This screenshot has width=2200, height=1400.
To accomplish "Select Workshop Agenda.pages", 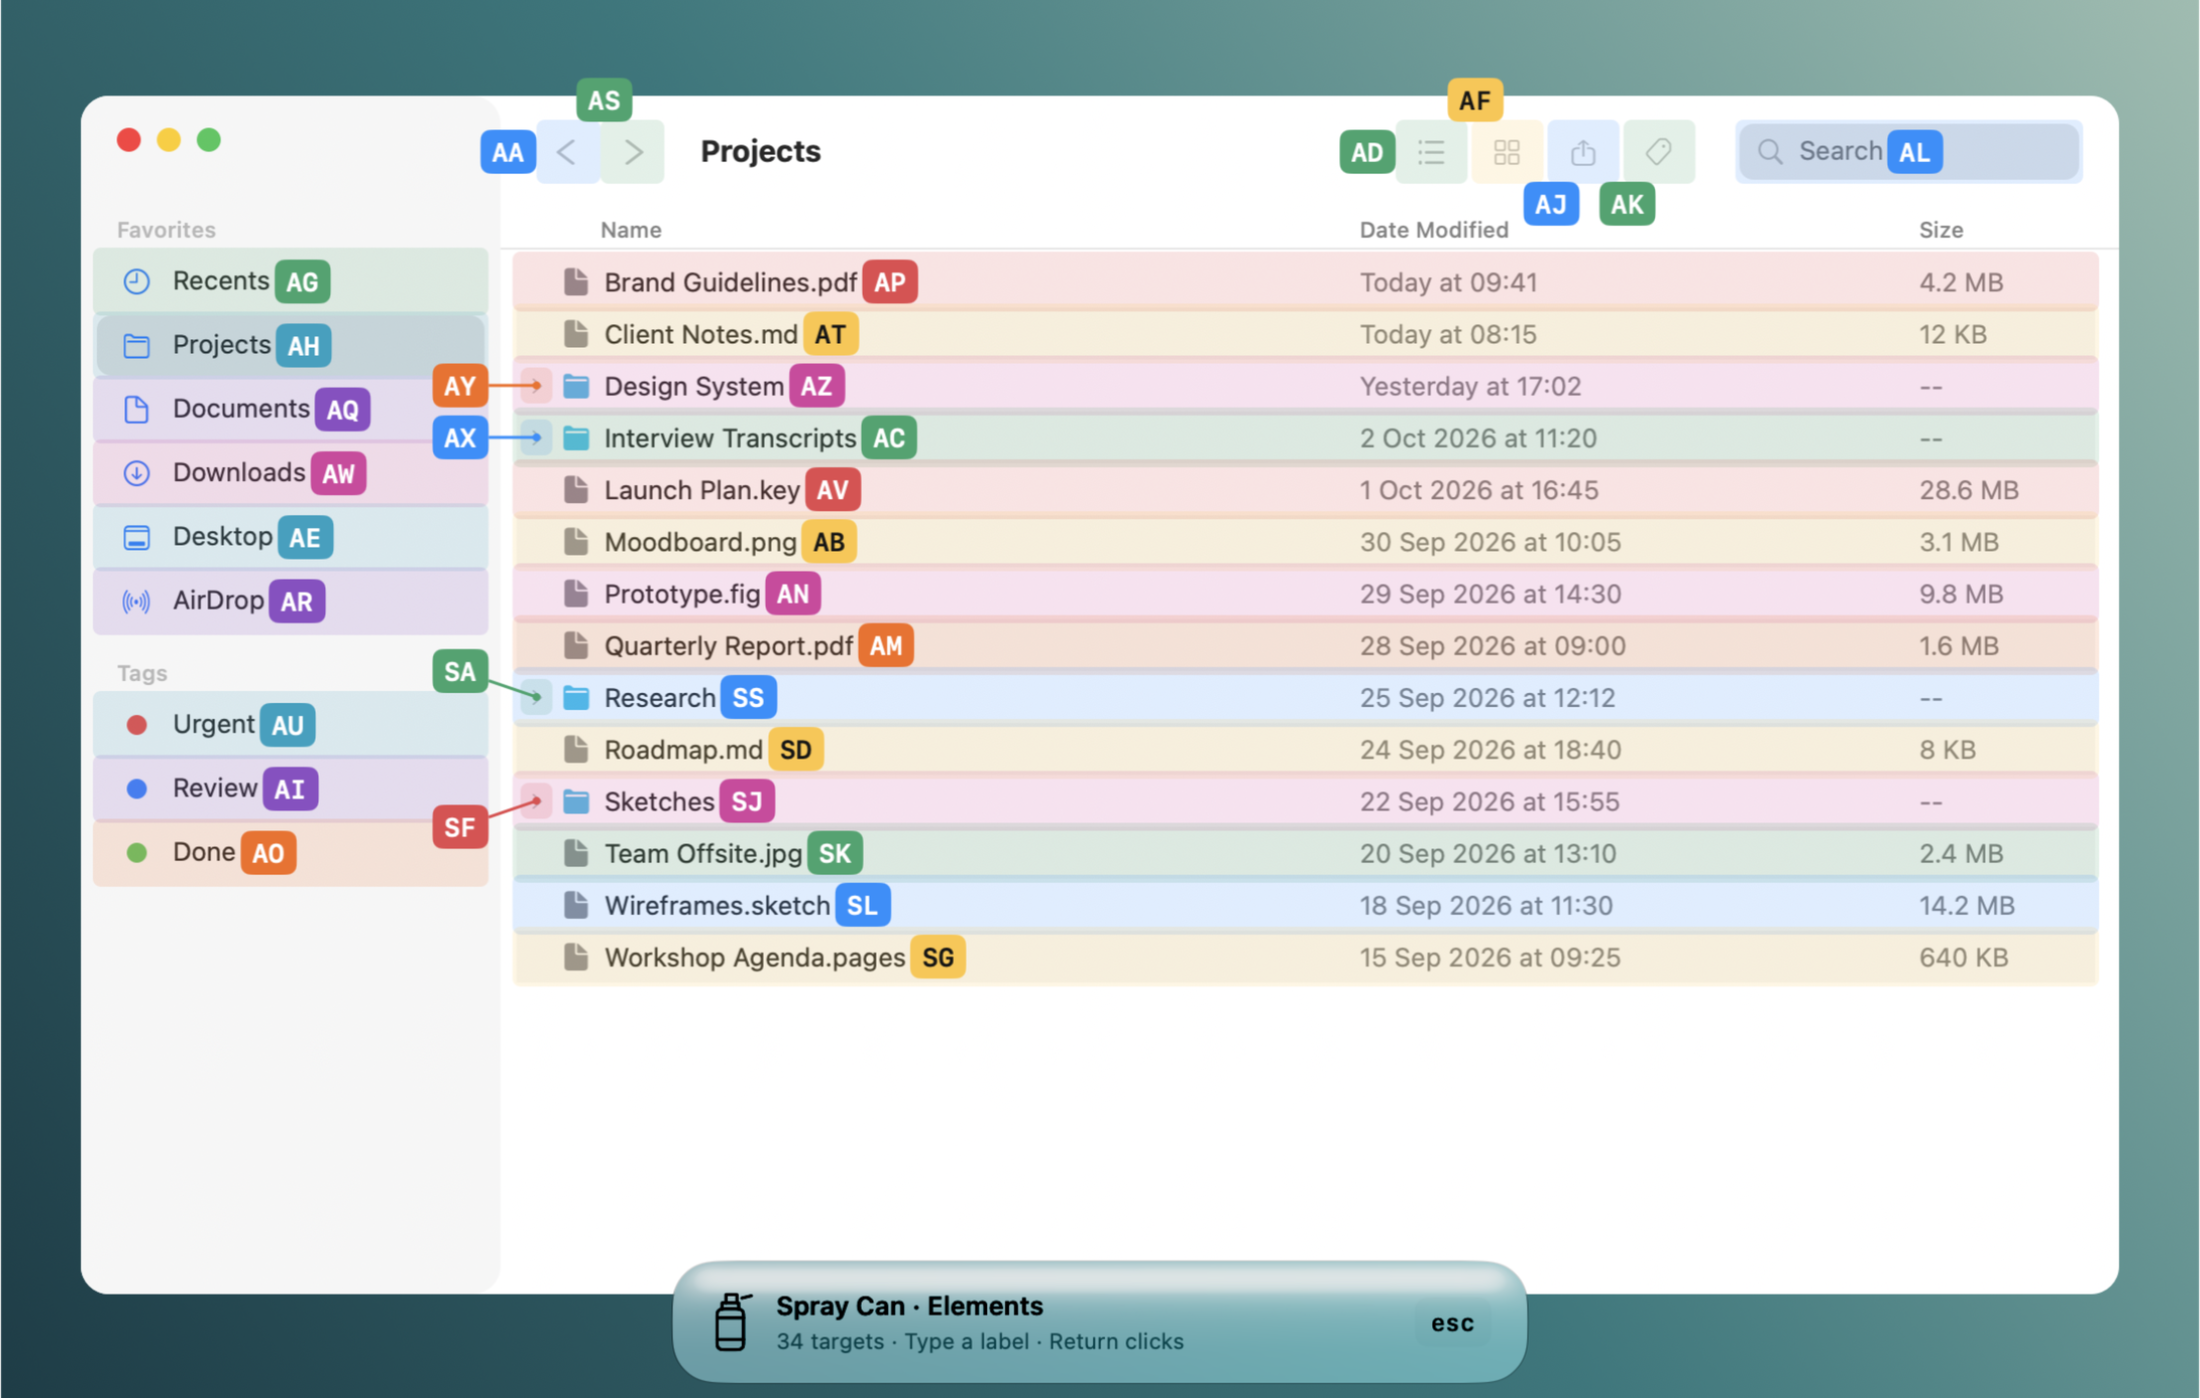I will [x=1305, y=958].
